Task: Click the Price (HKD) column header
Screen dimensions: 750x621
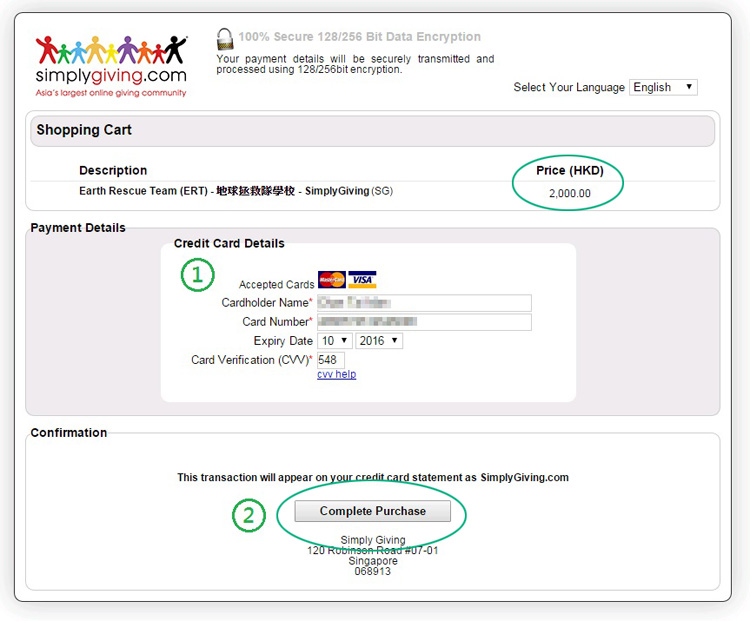Action: [570, 170]
